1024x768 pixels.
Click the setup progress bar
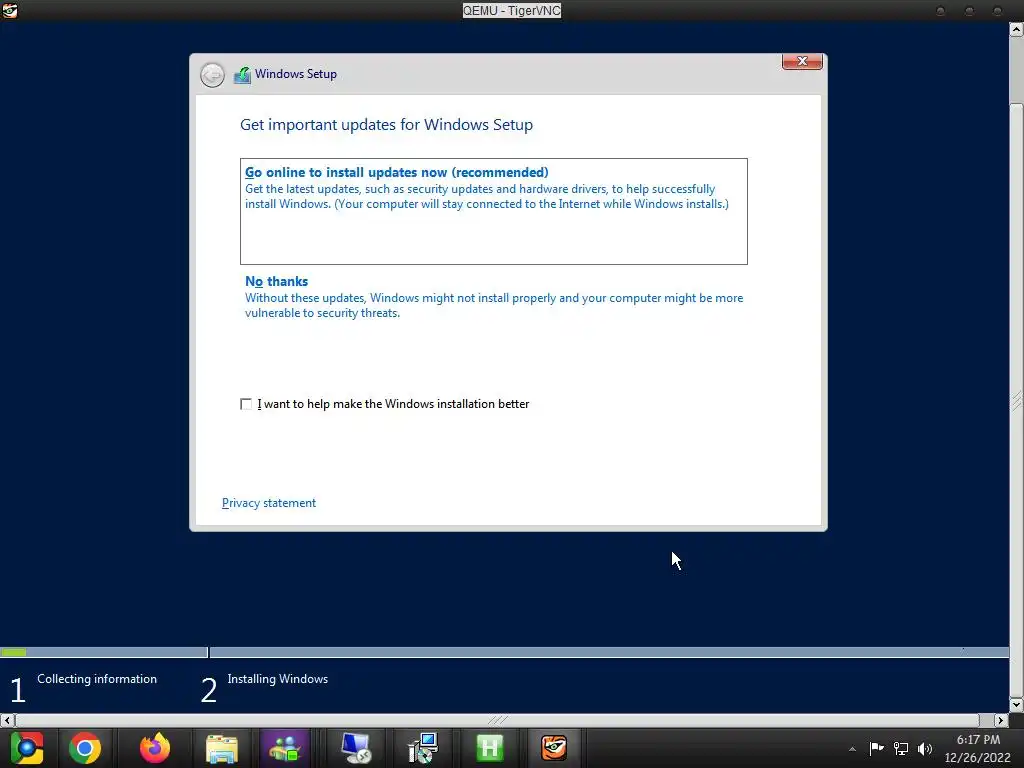(x=504, y=652)
